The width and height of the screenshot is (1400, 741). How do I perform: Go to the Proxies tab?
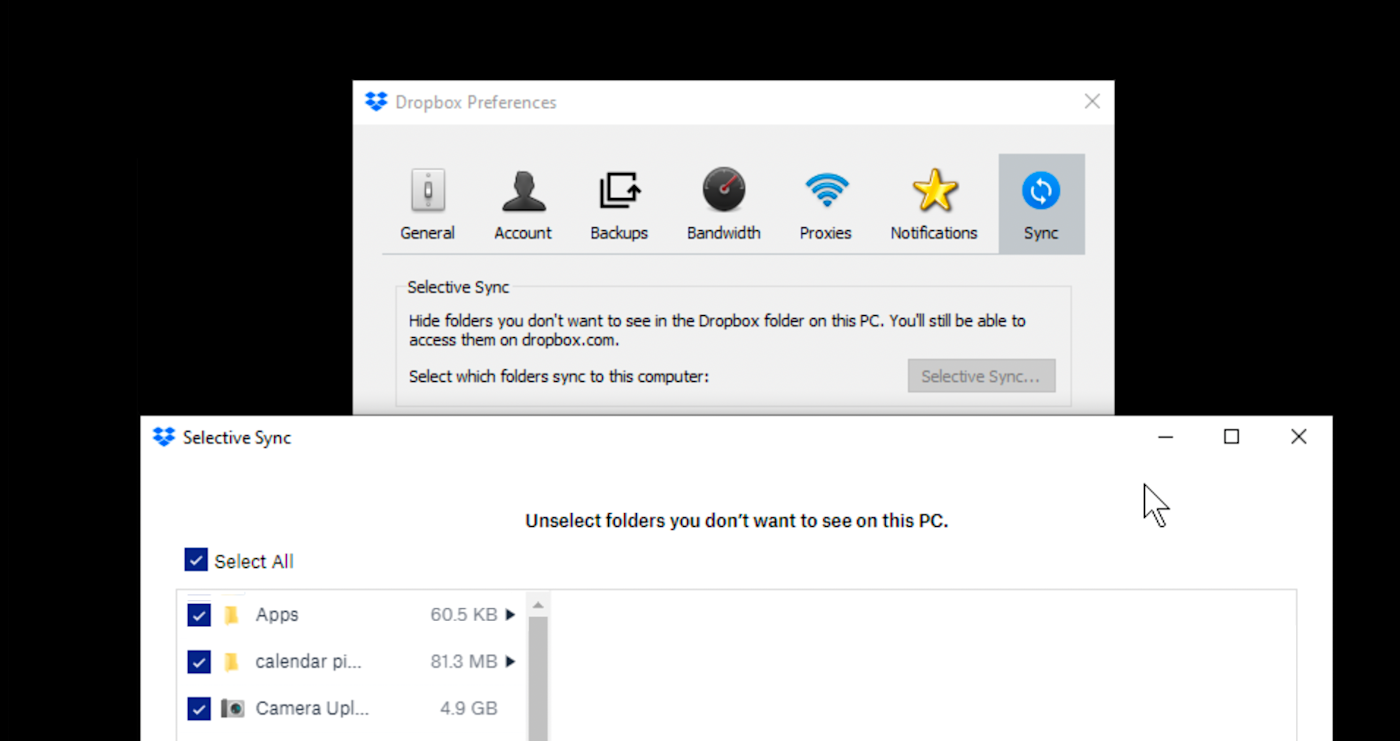pos(826,204)
